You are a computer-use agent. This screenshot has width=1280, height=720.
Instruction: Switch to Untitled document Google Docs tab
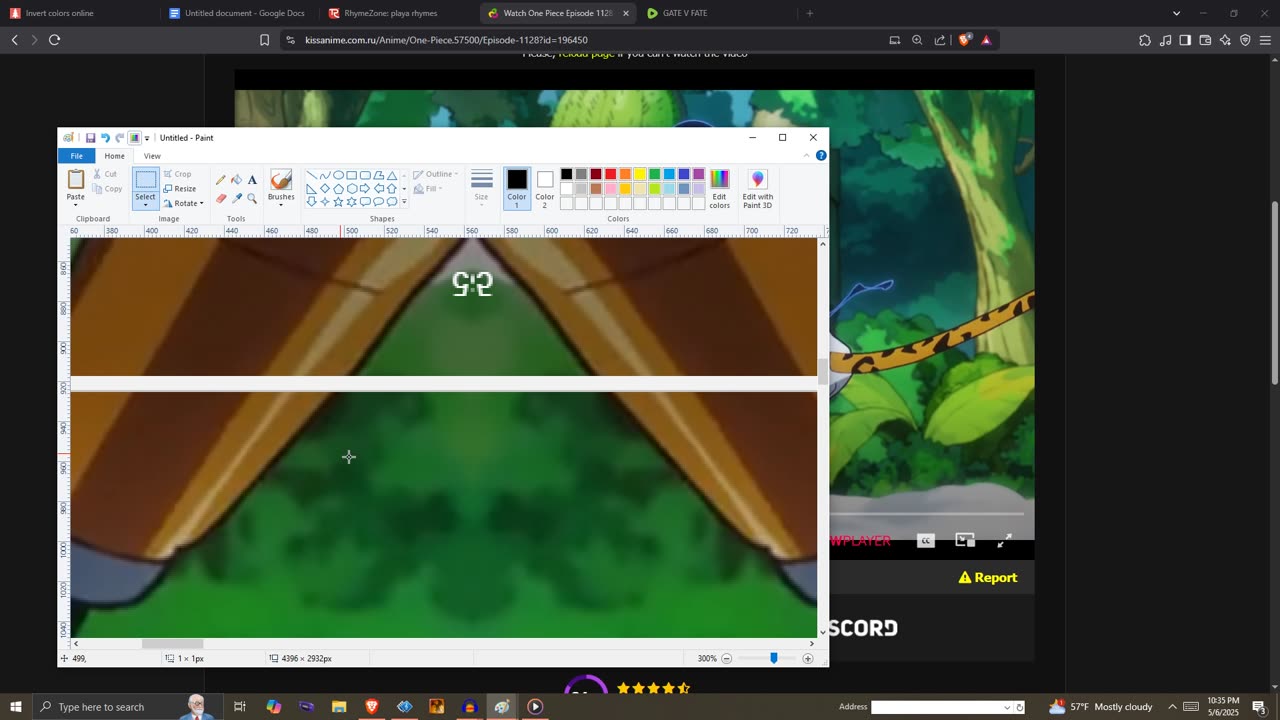[240, 13]
